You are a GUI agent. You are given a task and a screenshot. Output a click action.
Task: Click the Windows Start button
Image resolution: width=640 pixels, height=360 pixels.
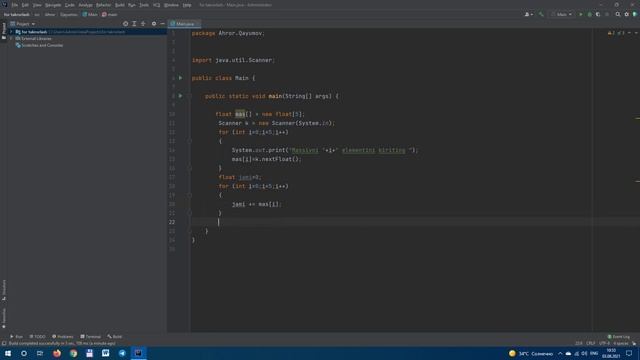(8, 353)
